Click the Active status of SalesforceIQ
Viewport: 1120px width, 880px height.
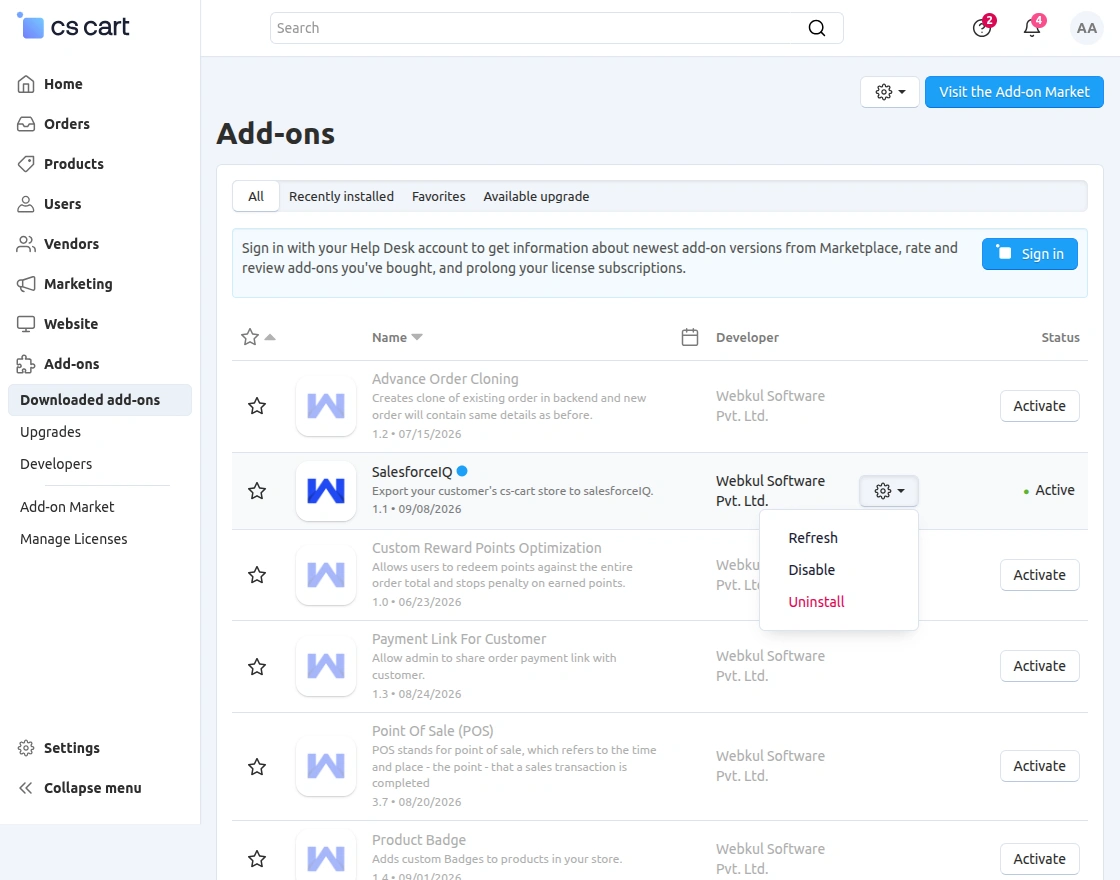tap(1049, 491)
